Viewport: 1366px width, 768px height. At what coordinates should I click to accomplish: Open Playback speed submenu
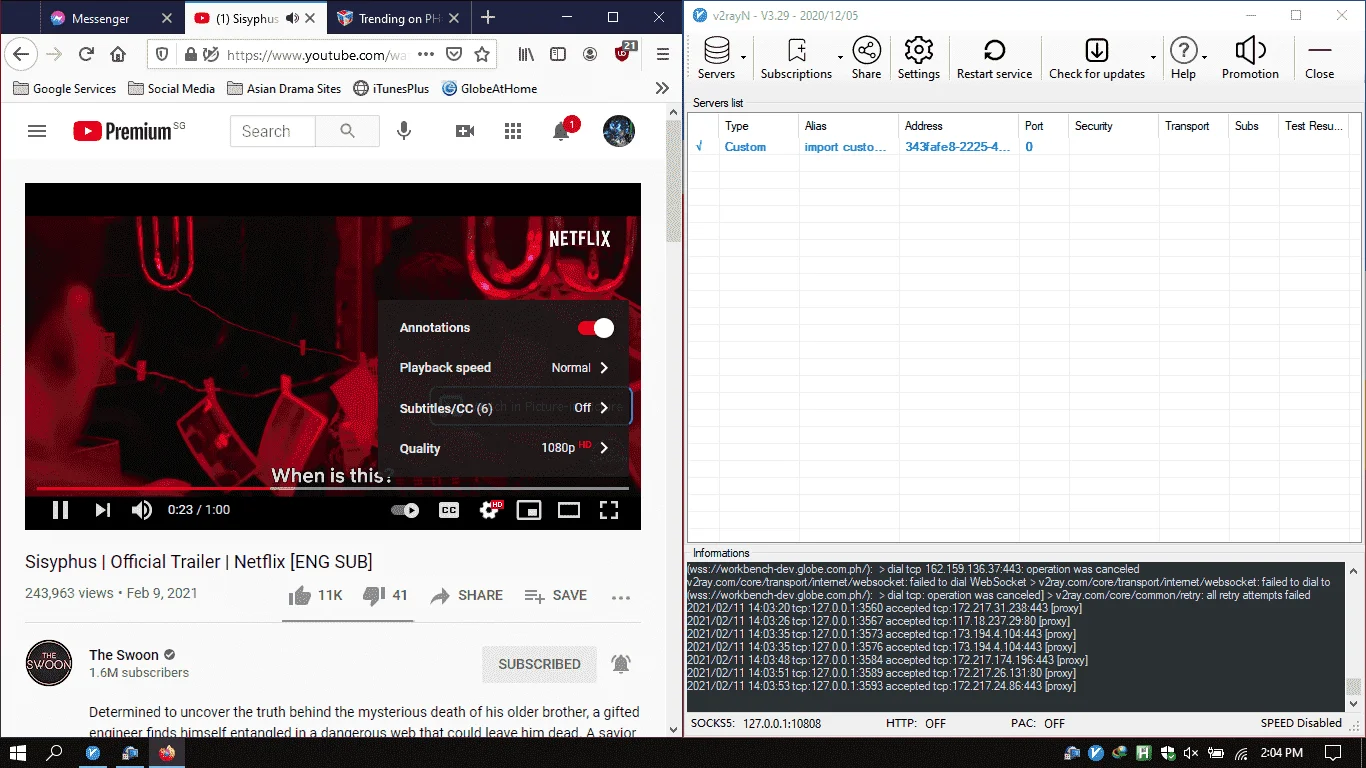[x=505, y=368]
